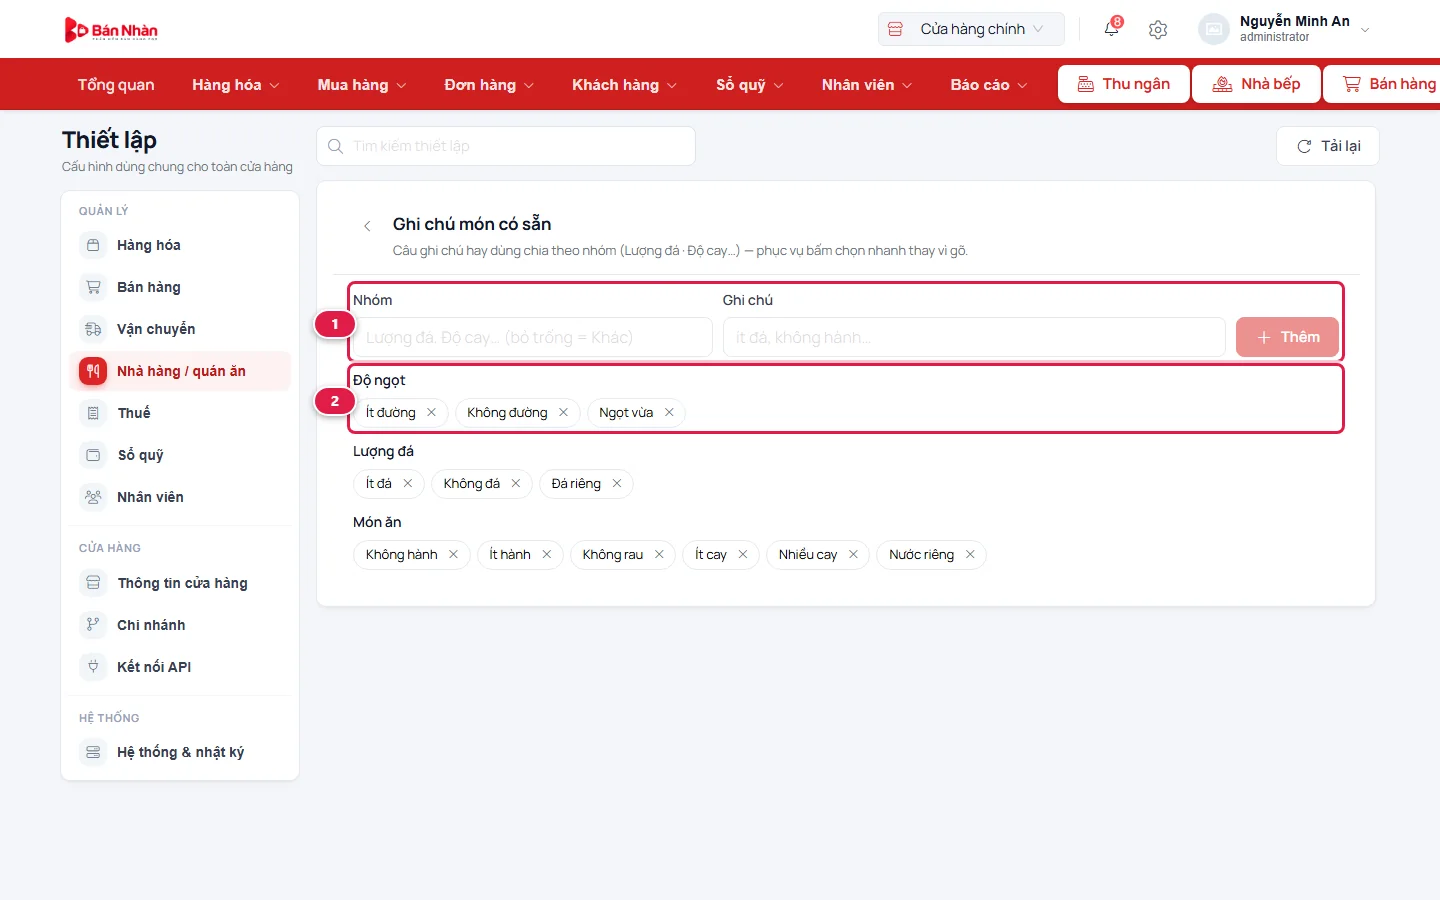
Task: Open Thông tin cửa hàng settings
Action: pyautogui.click(x=180, y=583)
